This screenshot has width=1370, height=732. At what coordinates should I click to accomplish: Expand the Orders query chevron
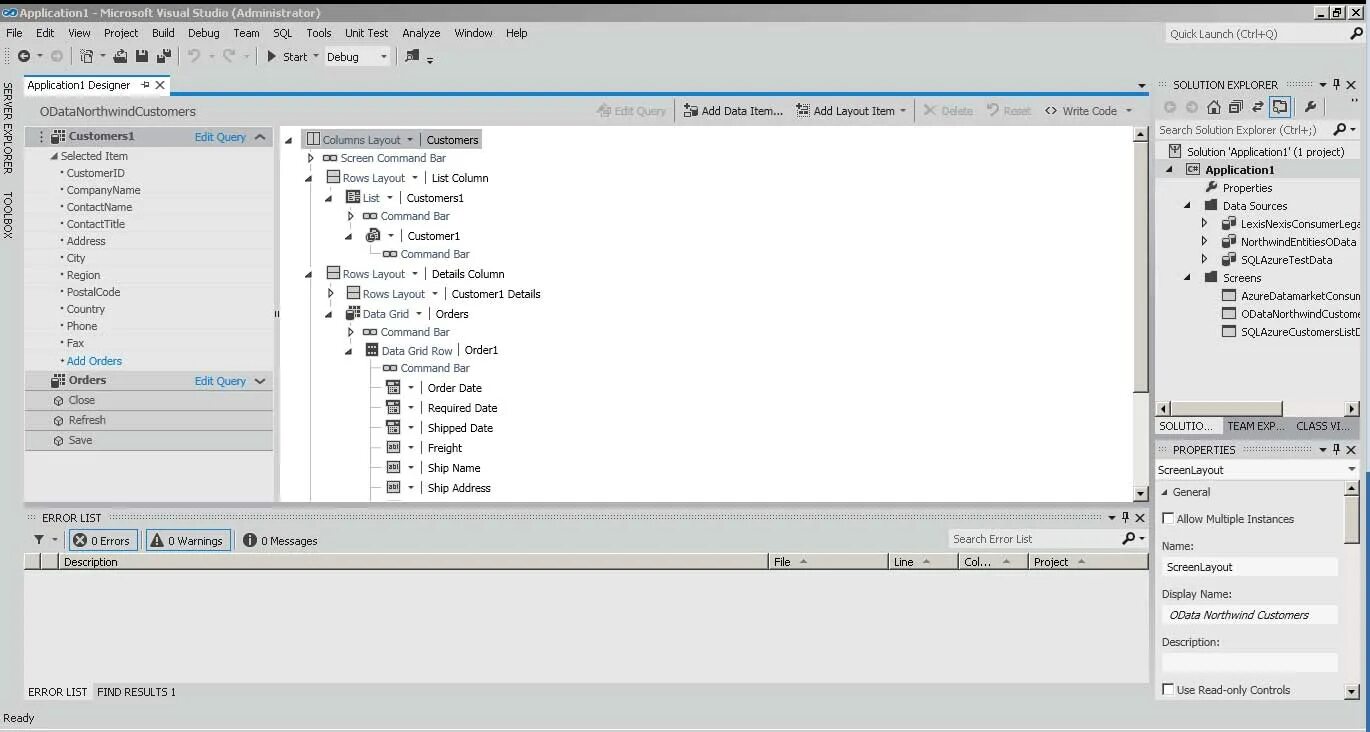click(260, 381)
